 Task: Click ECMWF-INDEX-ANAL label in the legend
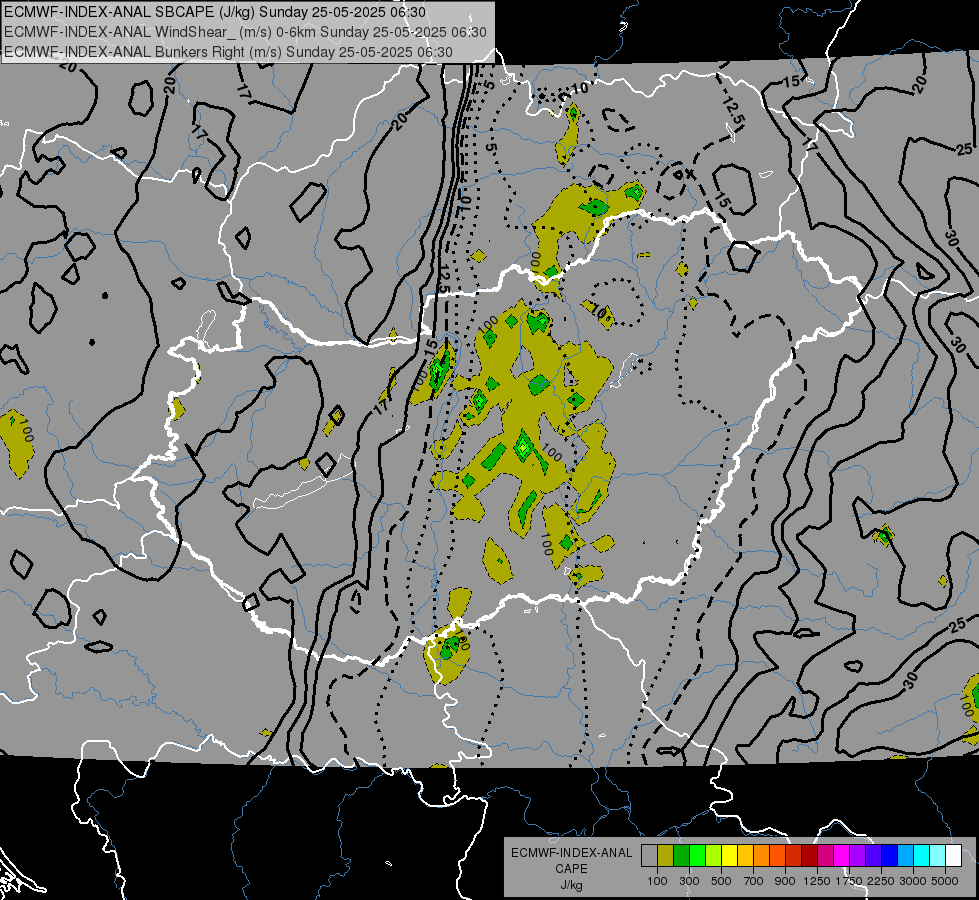(571, 853)
